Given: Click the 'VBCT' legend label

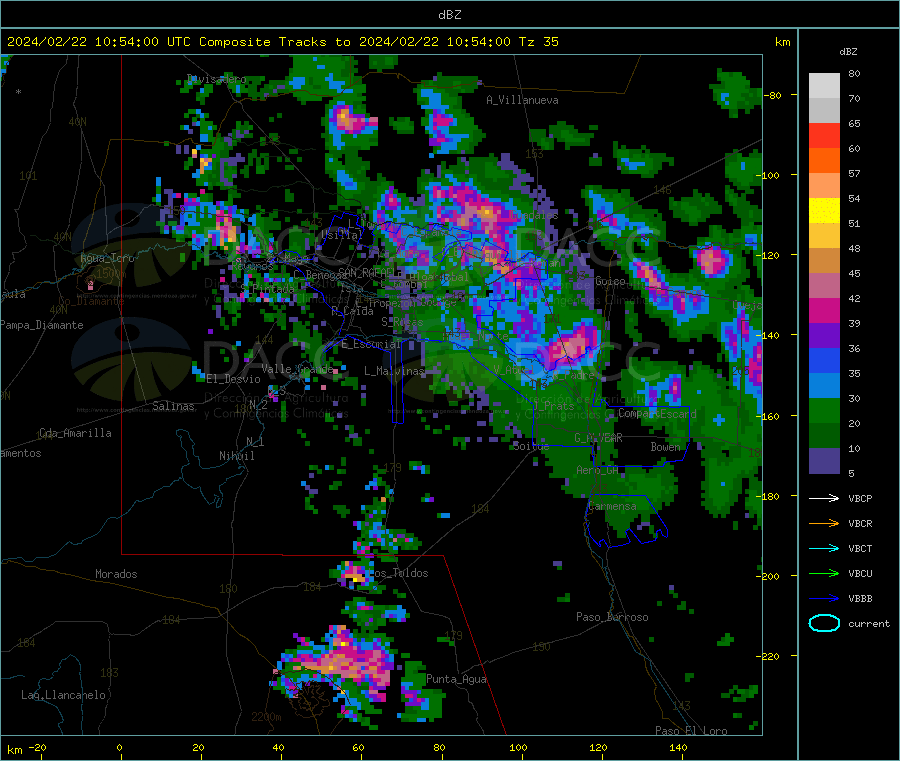Looking at the screenshot, I should 860,549.
